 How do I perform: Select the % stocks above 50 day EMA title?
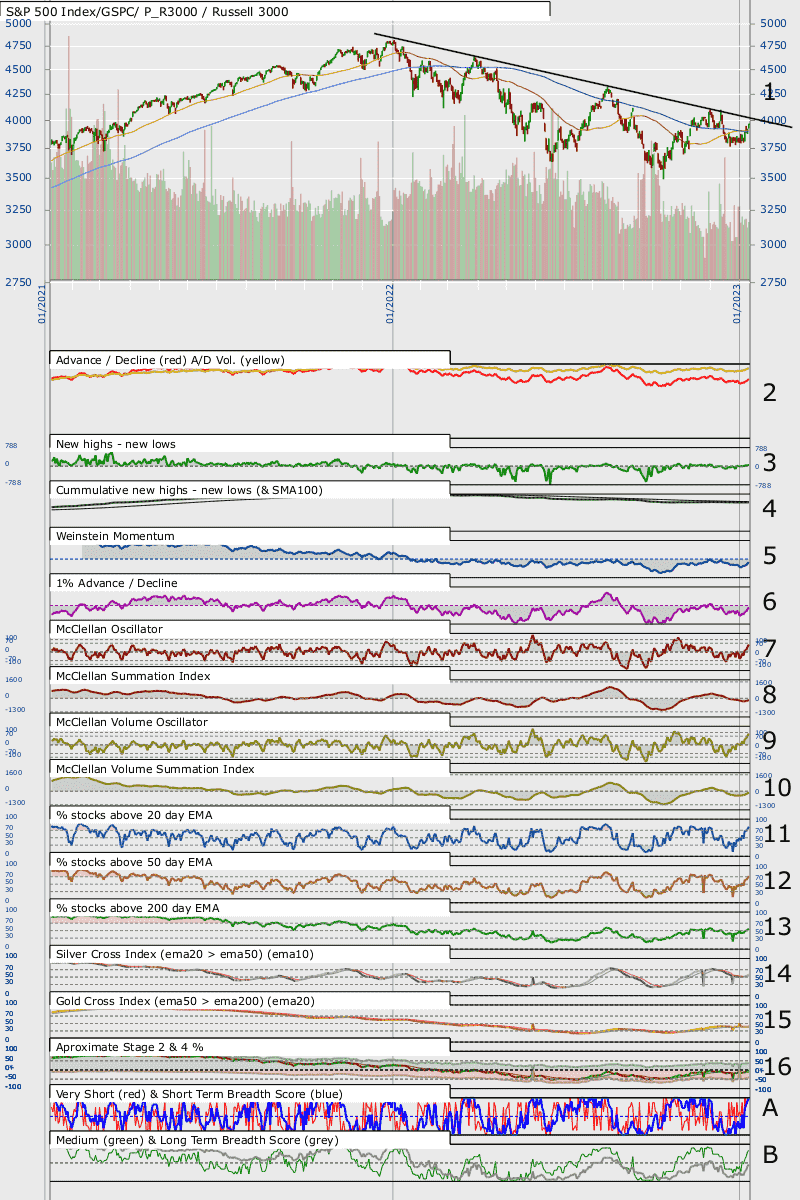(x=134, y=862)
